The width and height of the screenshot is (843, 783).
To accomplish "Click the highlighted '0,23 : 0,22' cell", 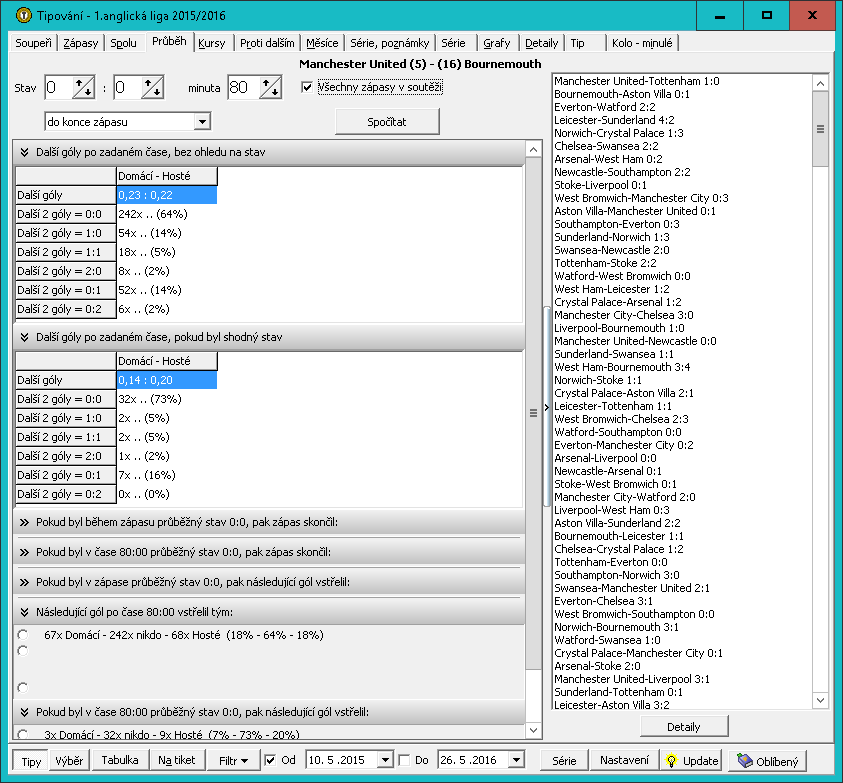I will 167,195.
